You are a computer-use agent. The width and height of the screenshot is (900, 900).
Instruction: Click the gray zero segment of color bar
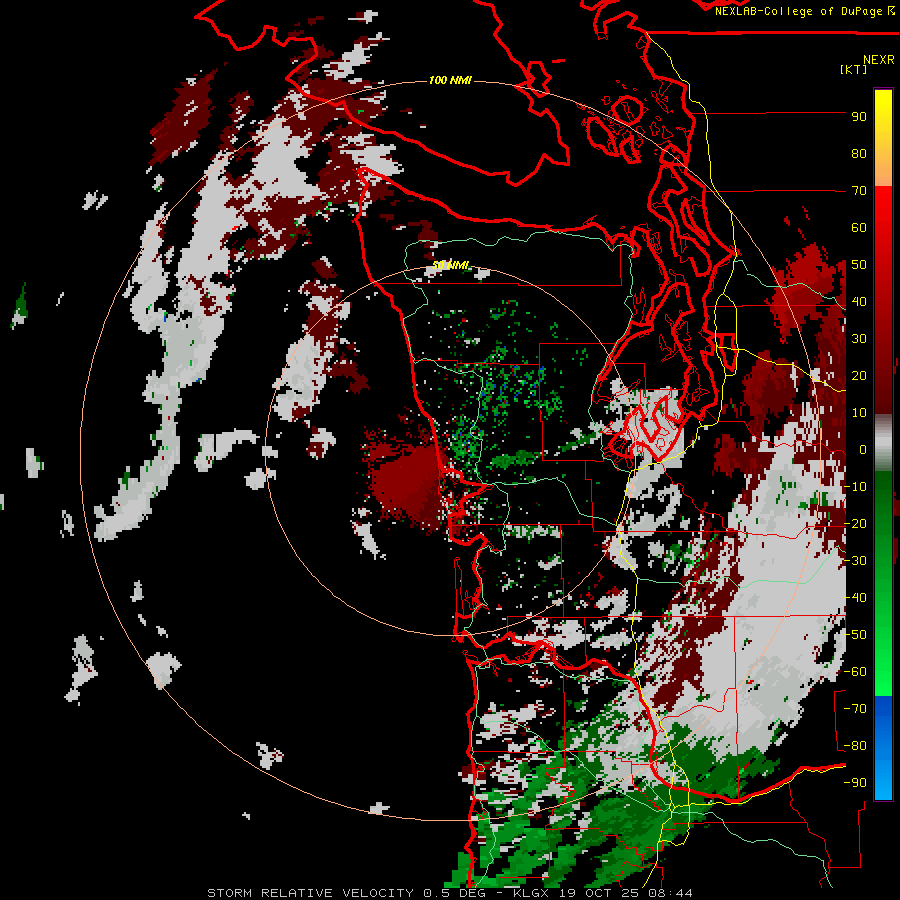click(x=883, y=443)
